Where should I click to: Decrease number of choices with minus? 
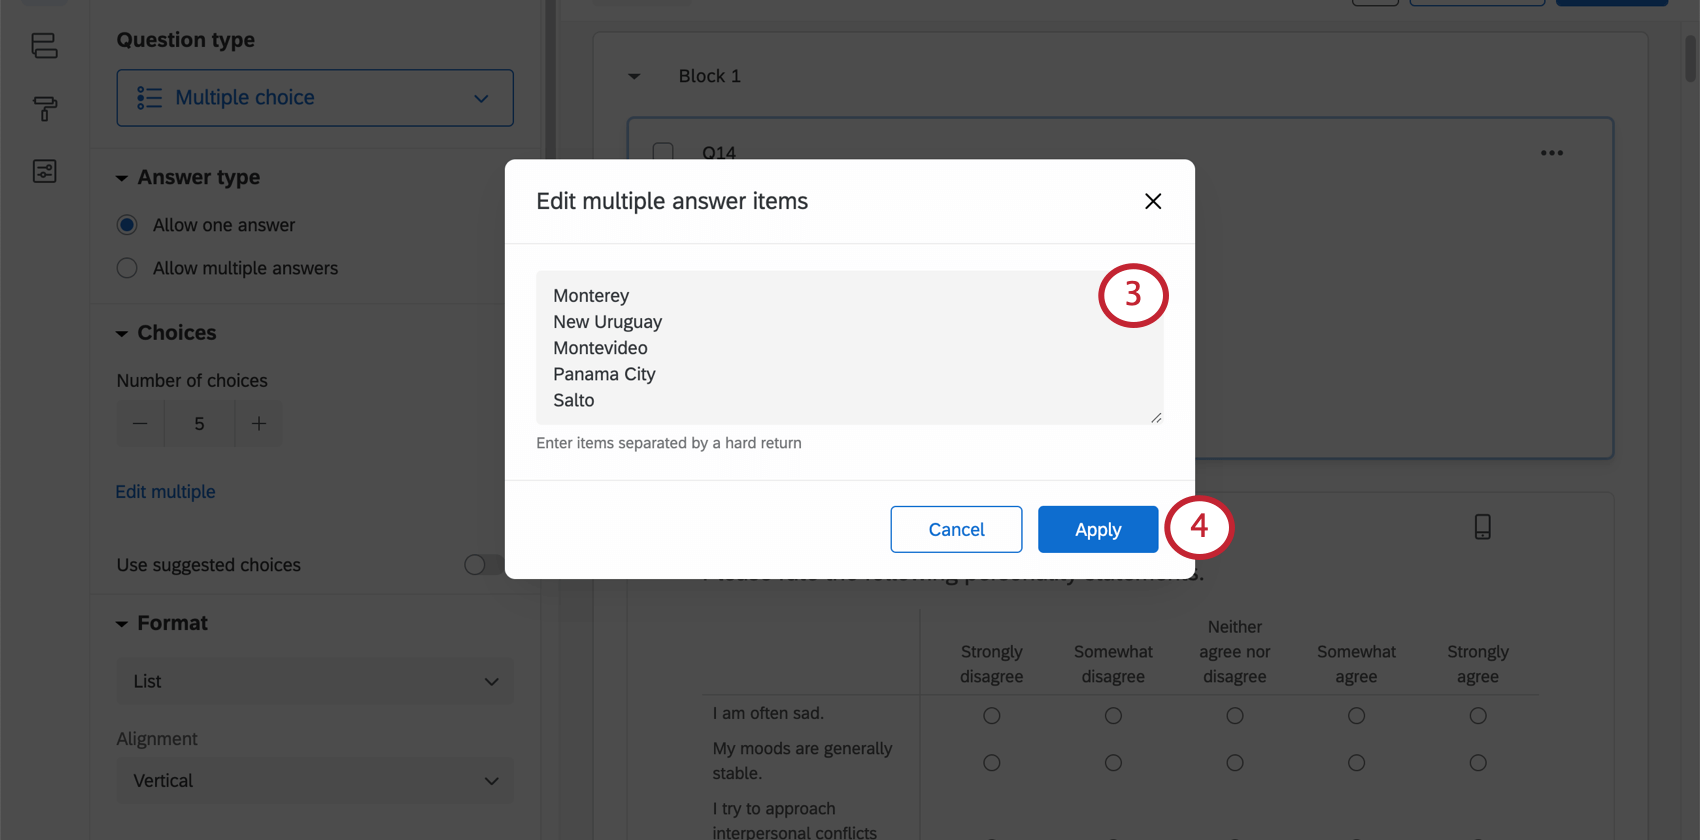(x=140, y=424)
